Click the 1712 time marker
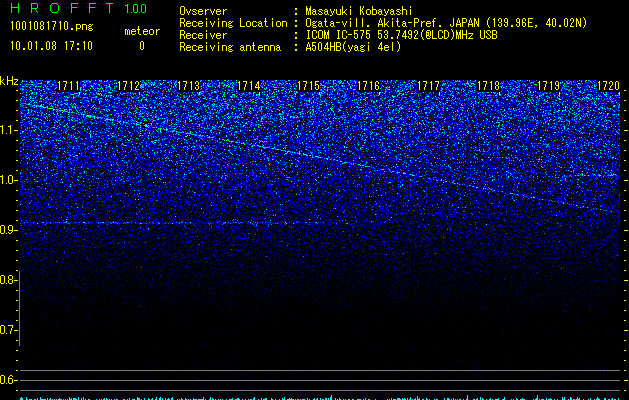The image size is (629, 400). [128, 86]
